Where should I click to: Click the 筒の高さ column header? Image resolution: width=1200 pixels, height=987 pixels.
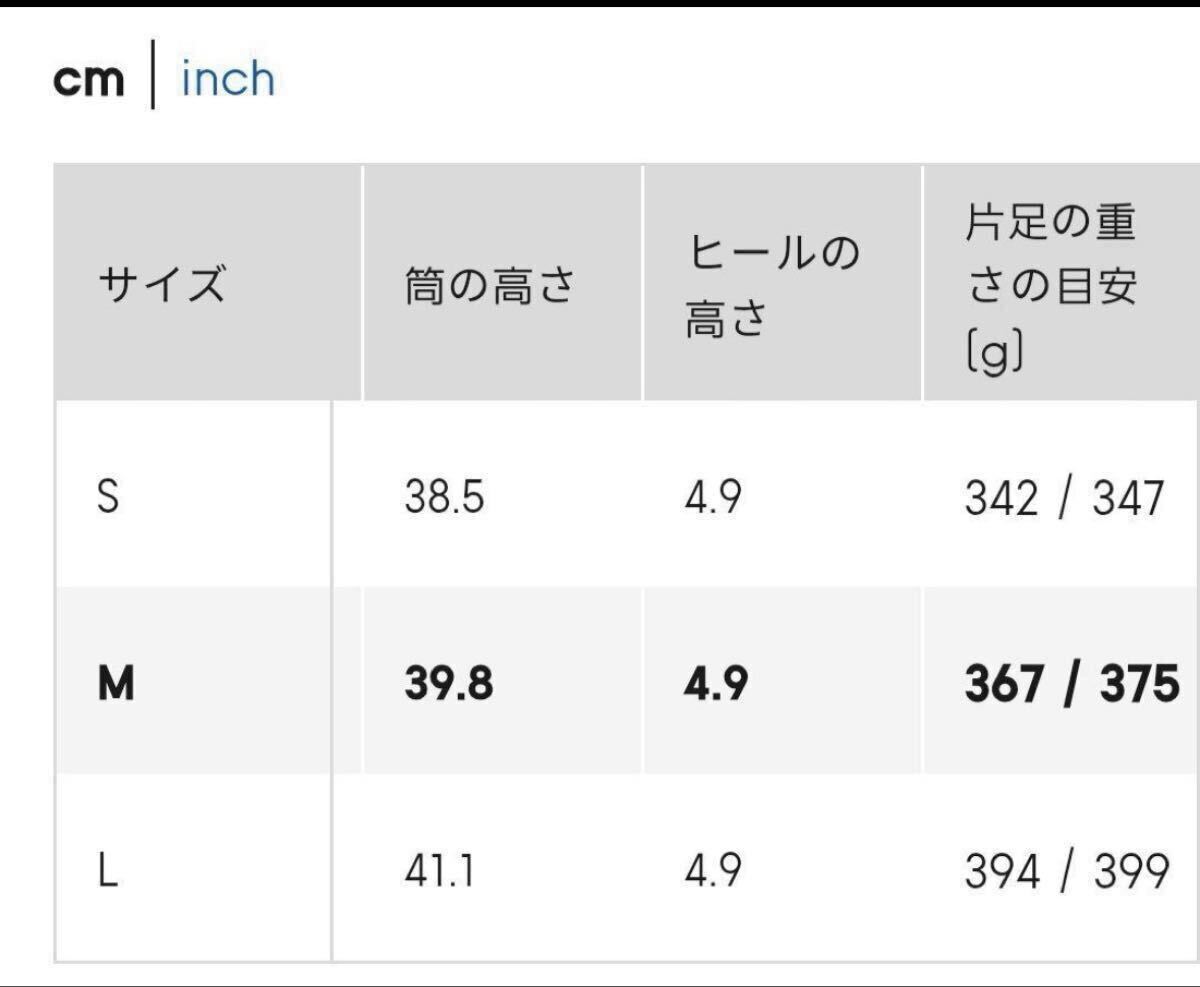pyautogui.click(x=489, y=286)
